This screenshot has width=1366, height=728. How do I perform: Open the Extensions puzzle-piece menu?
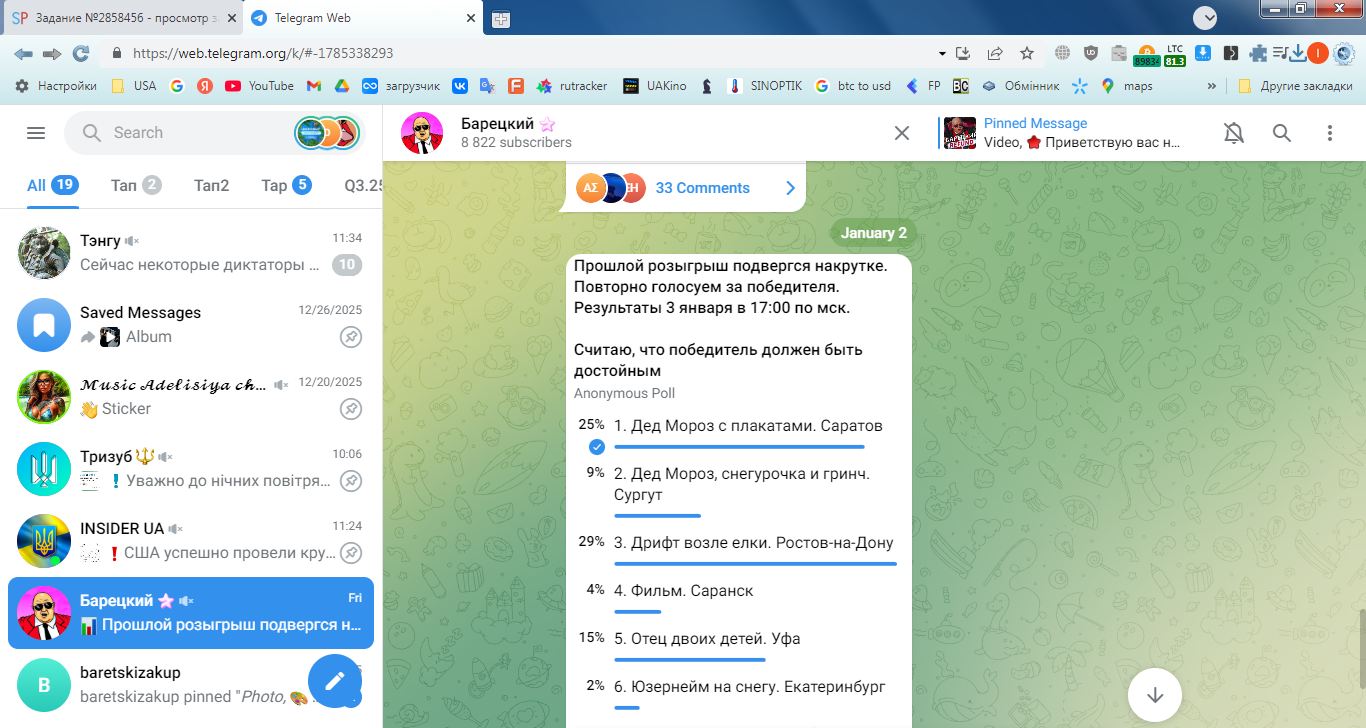pos(1258,54)
